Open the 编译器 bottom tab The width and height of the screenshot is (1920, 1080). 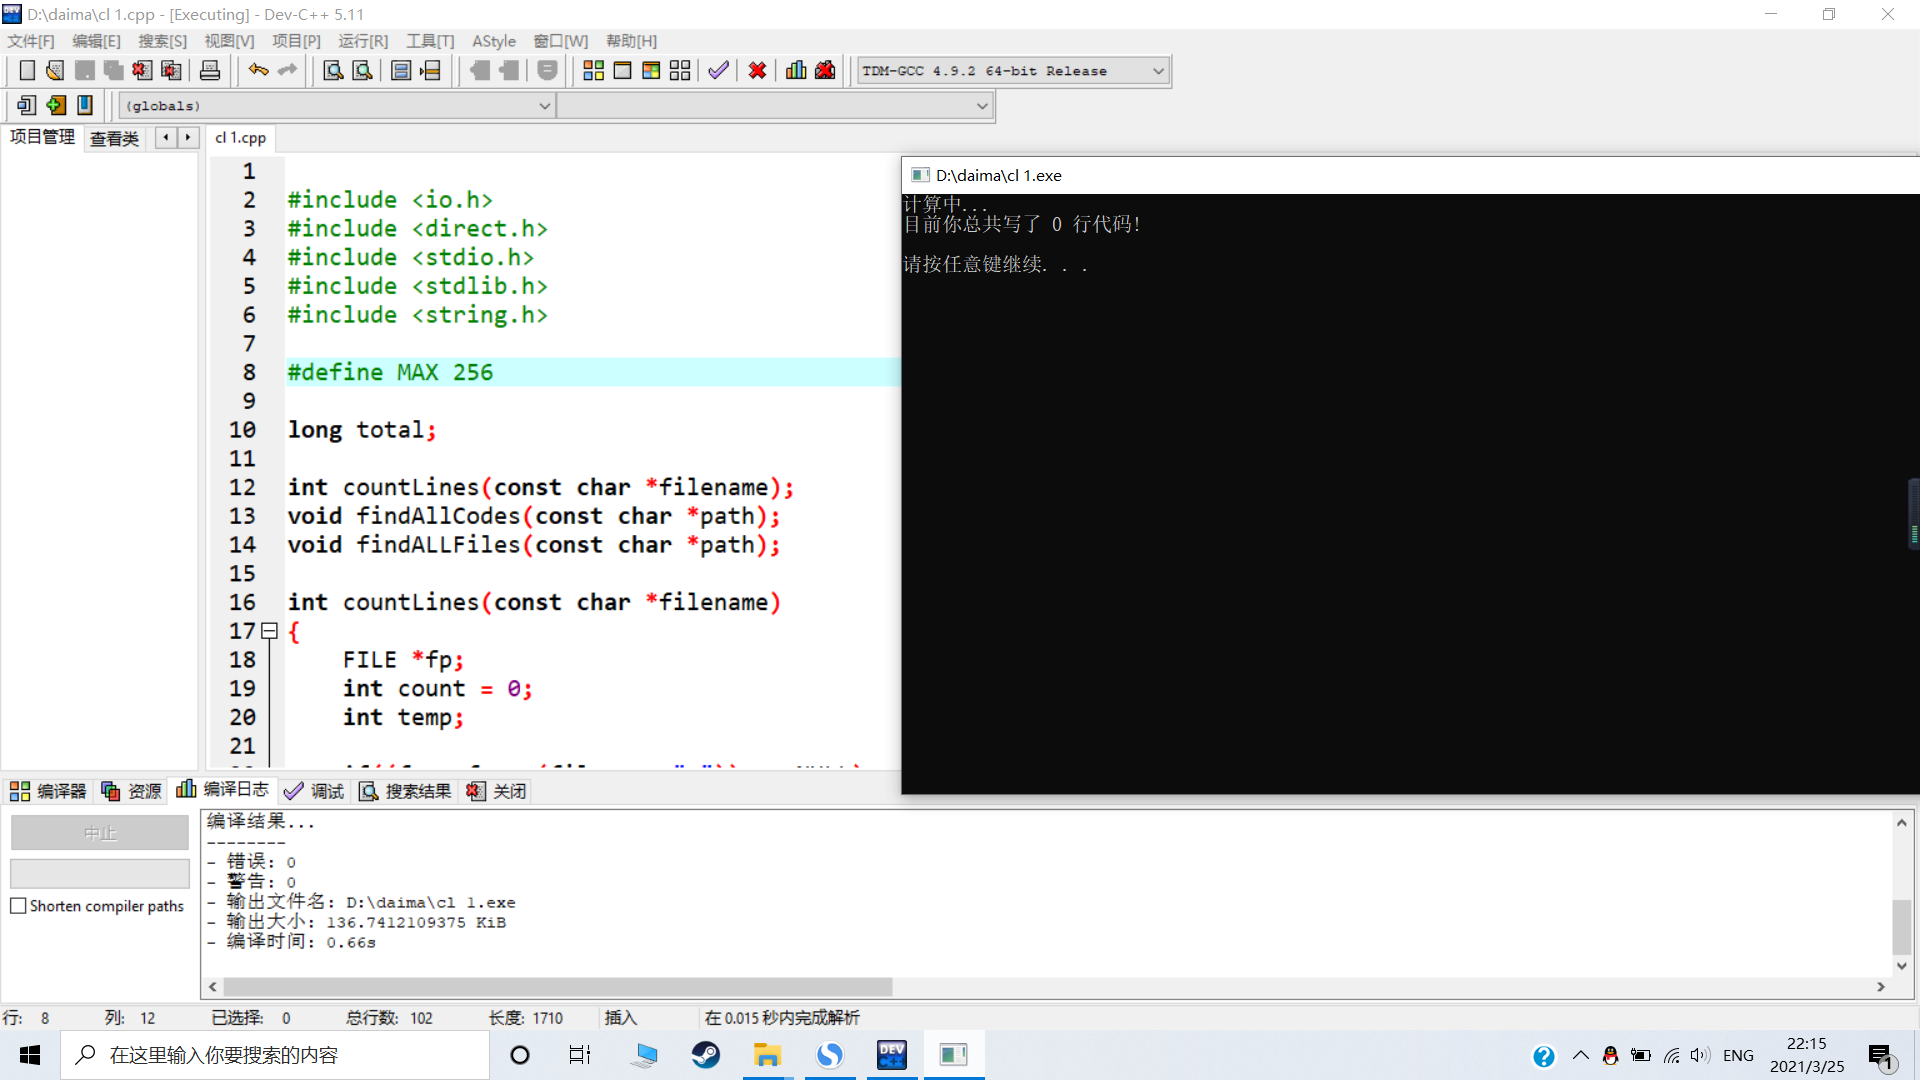click(48, 791)
